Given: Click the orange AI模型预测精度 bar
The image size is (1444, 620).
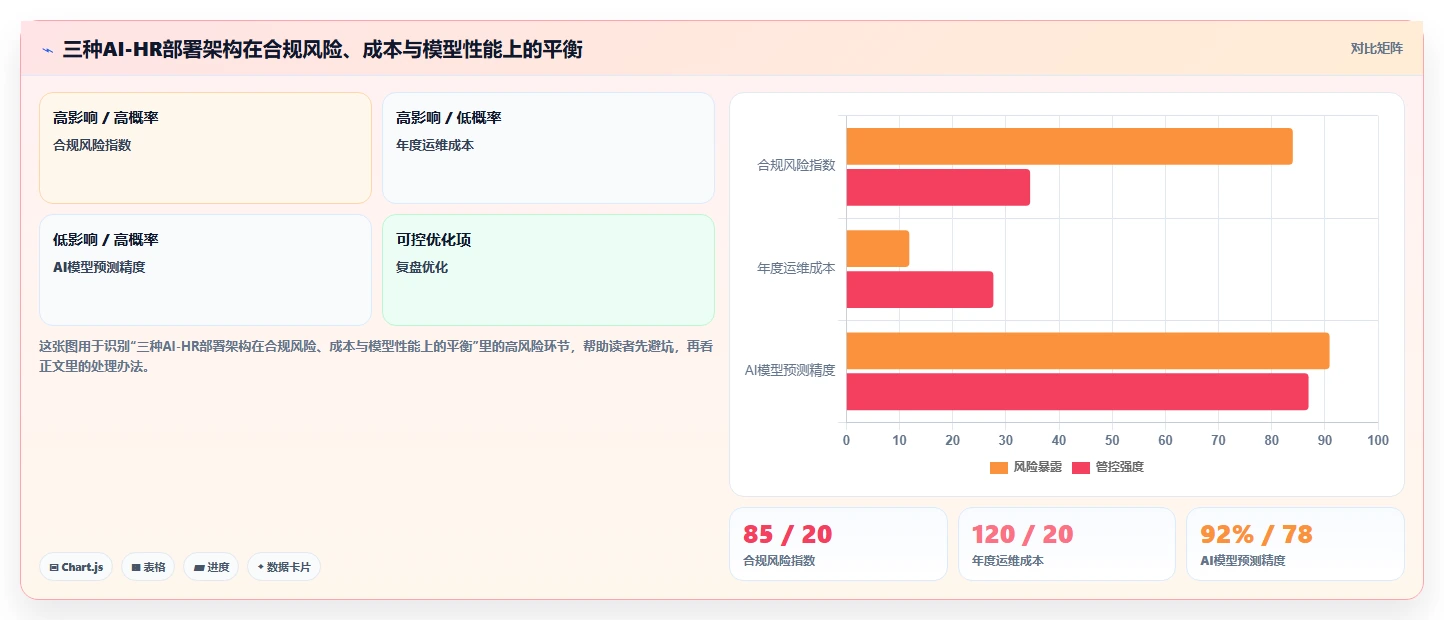Looking at the screenshot, I should (x=1088, y=351).
